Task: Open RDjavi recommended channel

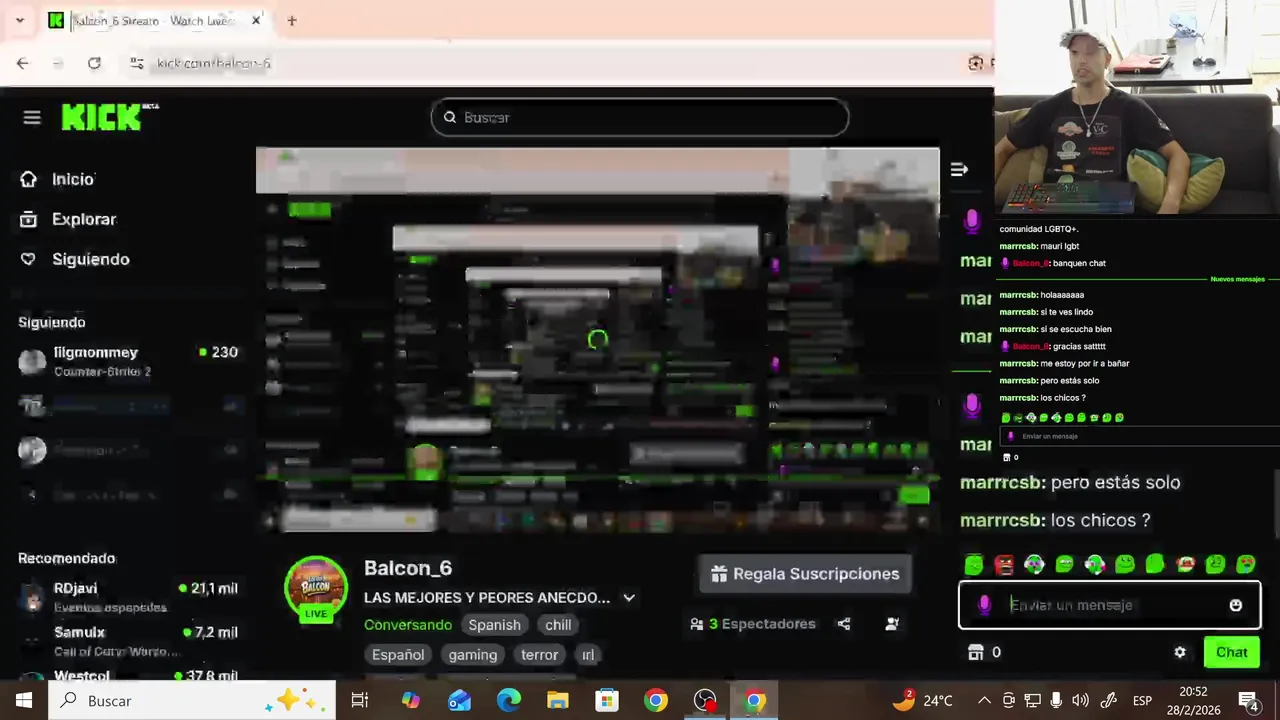Action: (x=128, y=597)
